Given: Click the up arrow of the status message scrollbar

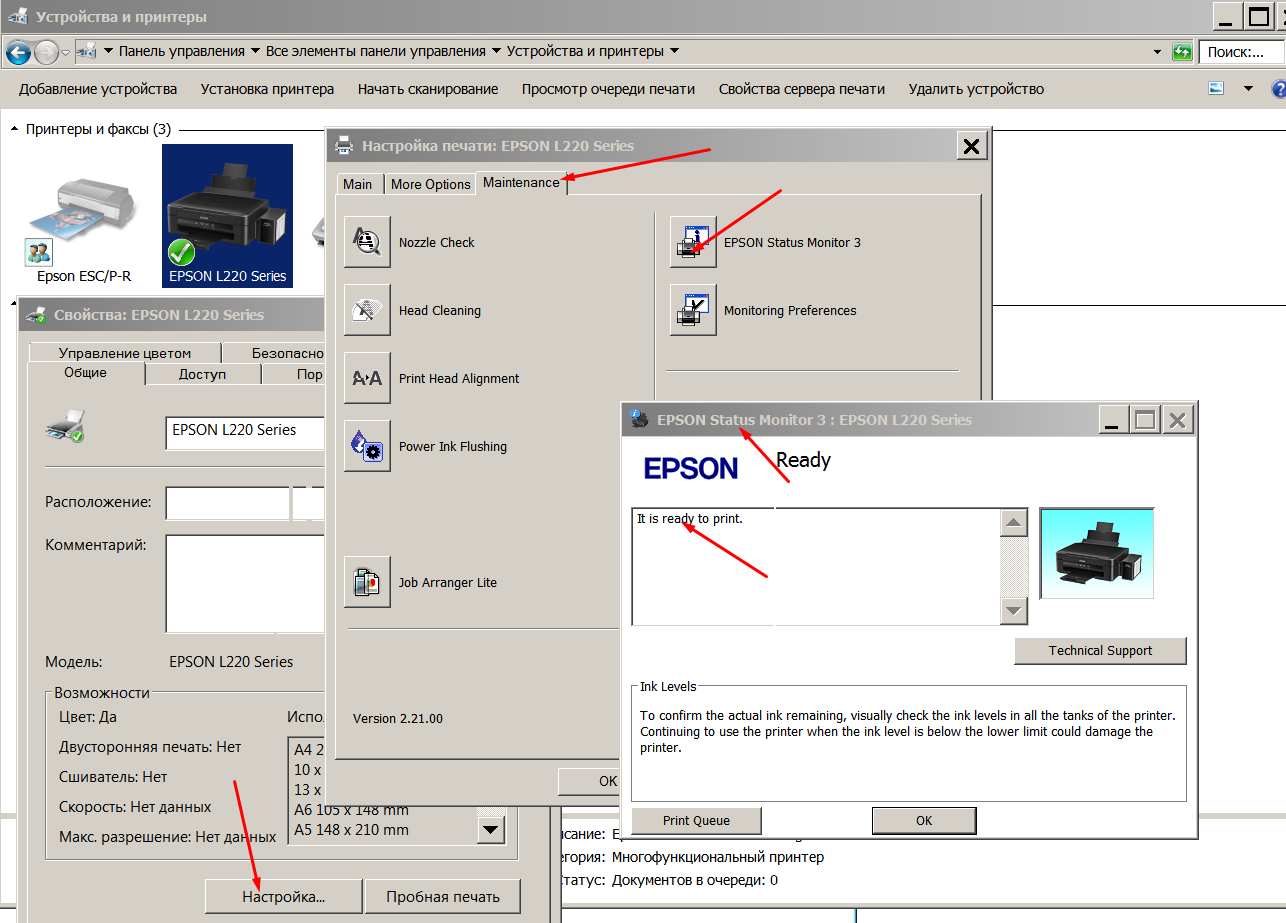Looking at the screenshot, I should [1014, 523].
